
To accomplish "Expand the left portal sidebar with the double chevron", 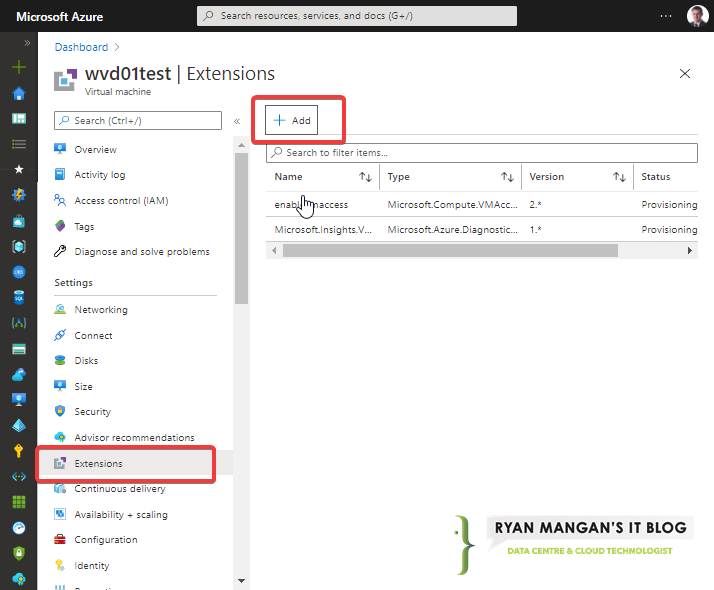I will [27, 43].
